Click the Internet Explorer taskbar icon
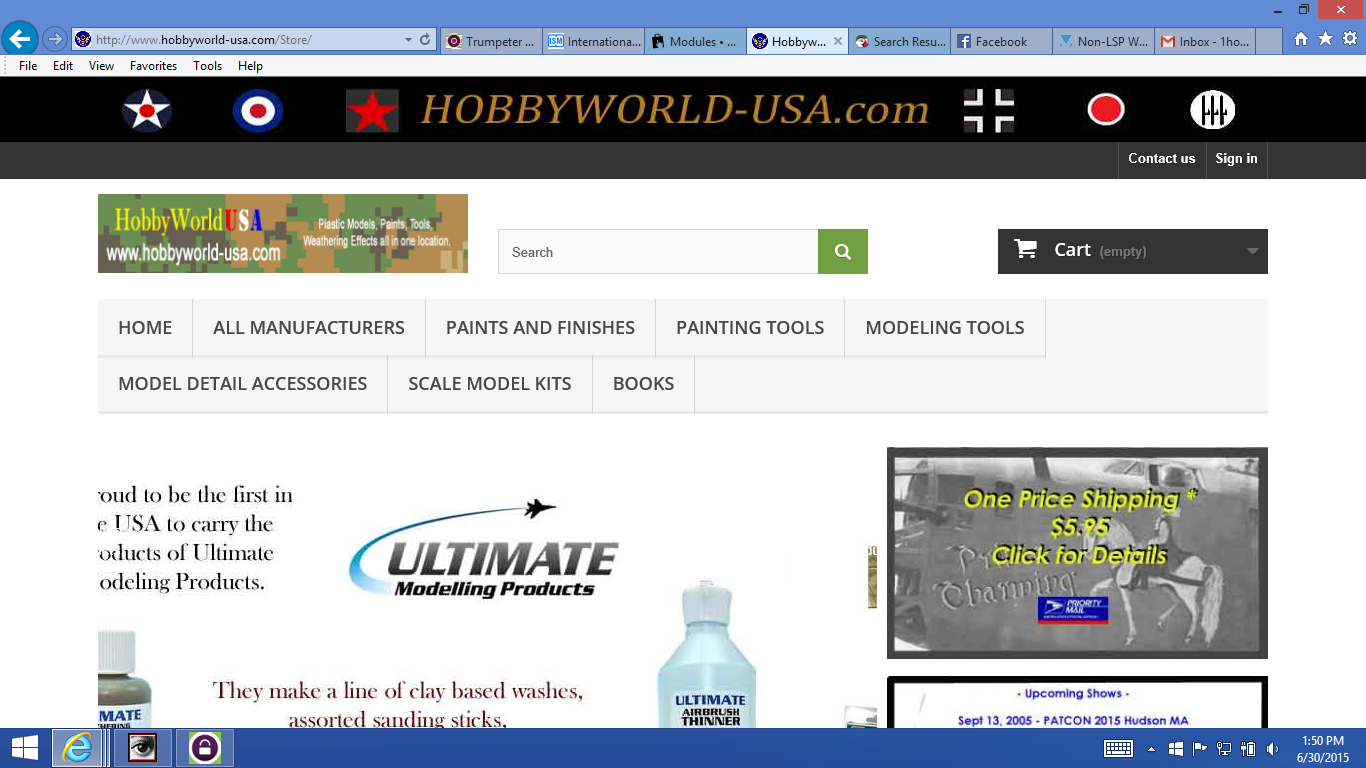Screen dimensions: 1366x768 (x=77, y=748)
